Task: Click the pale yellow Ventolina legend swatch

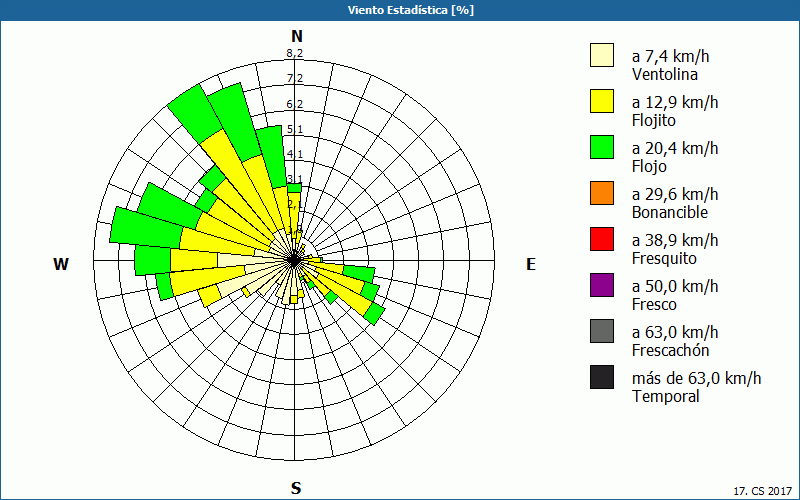Action: (602, 55)
